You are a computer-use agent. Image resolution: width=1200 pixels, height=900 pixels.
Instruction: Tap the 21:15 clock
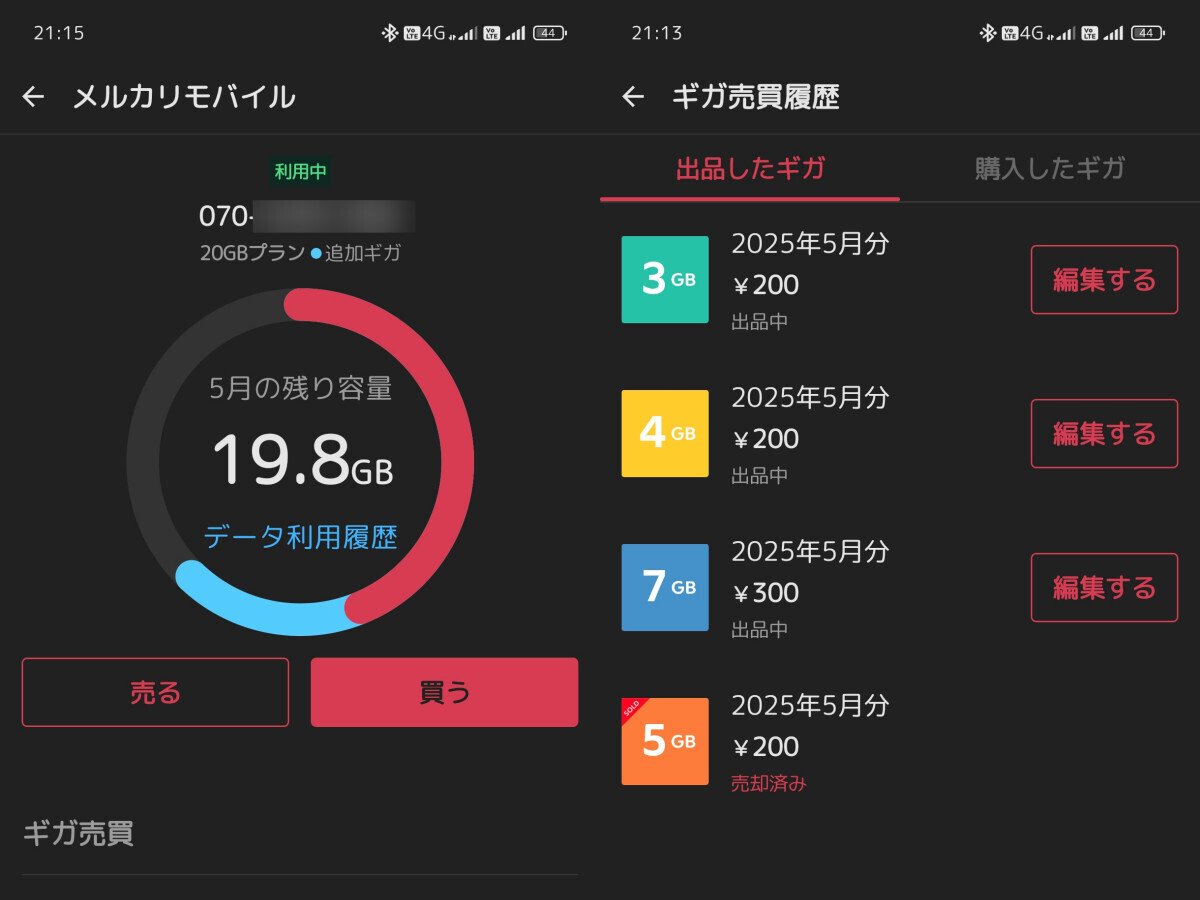click(x=59, y=33)
